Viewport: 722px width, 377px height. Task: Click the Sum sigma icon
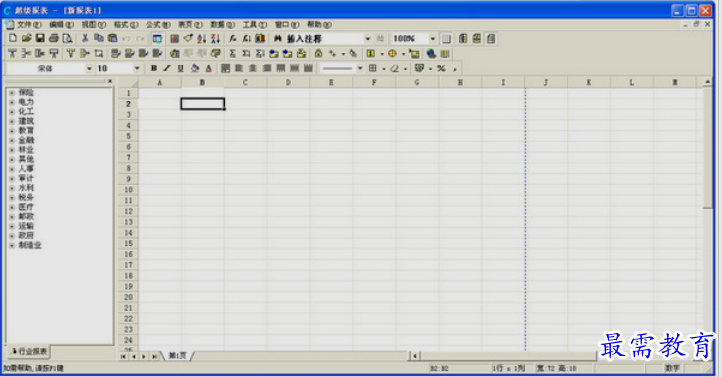(x=233, y=53)
